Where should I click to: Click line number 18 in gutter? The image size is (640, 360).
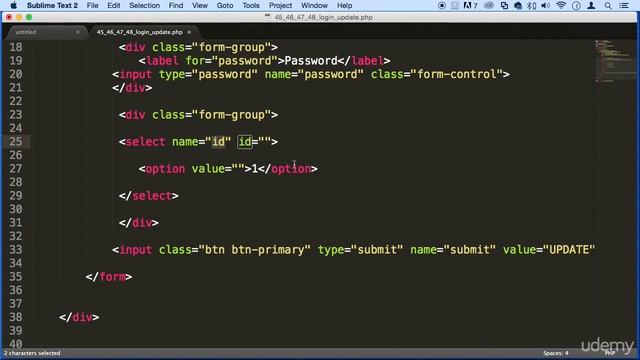pyautogui.click(x=16, y=47)
